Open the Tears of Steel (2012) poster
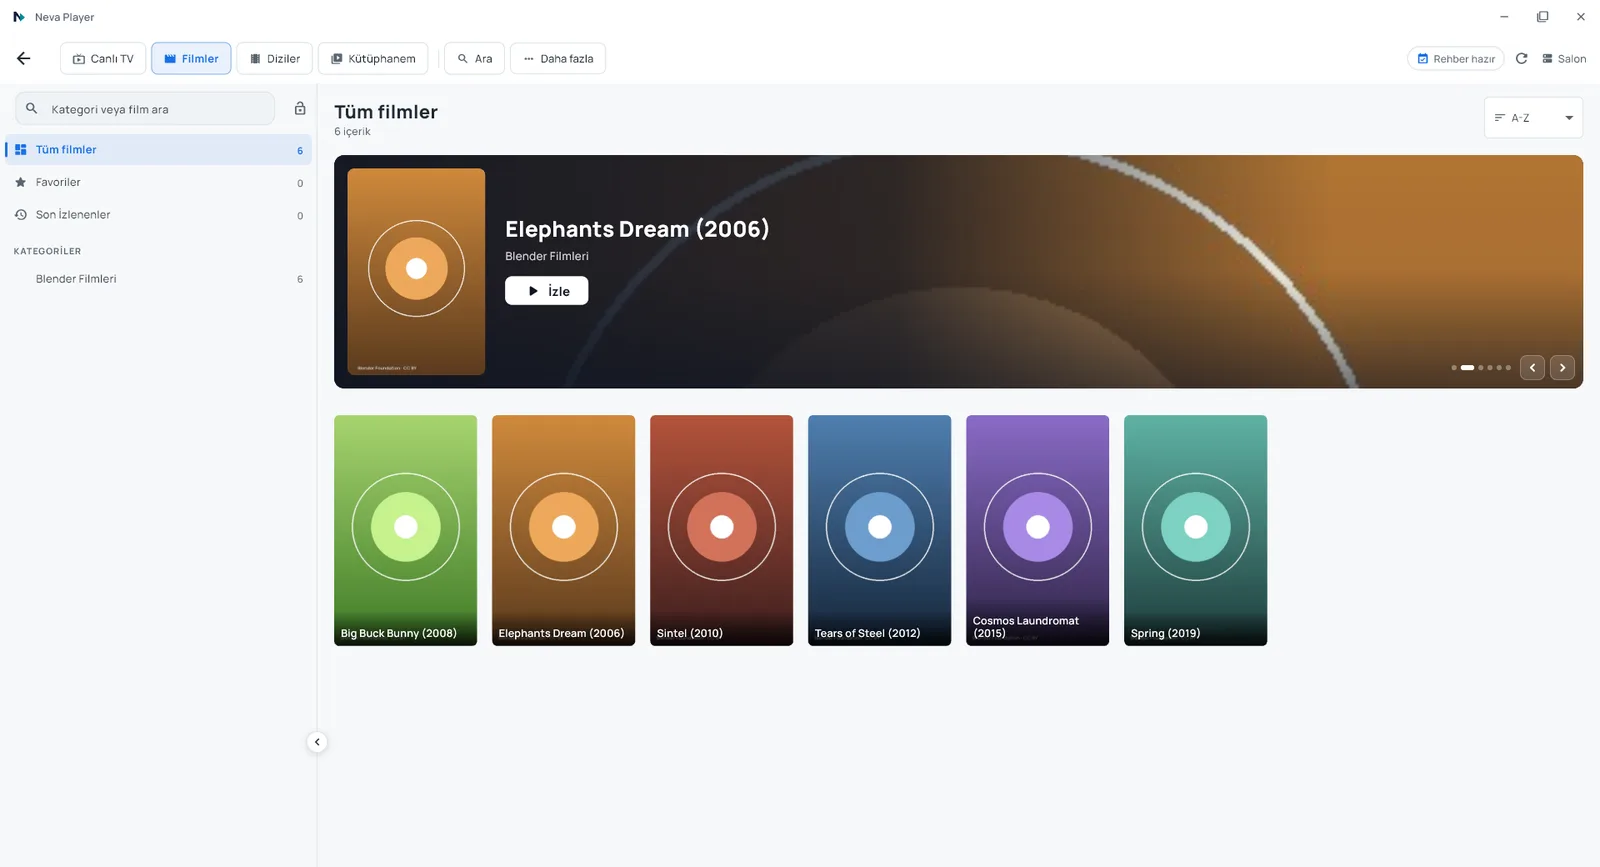Image resolution: width=1600 pixels, height=867 pixels. 879,530
